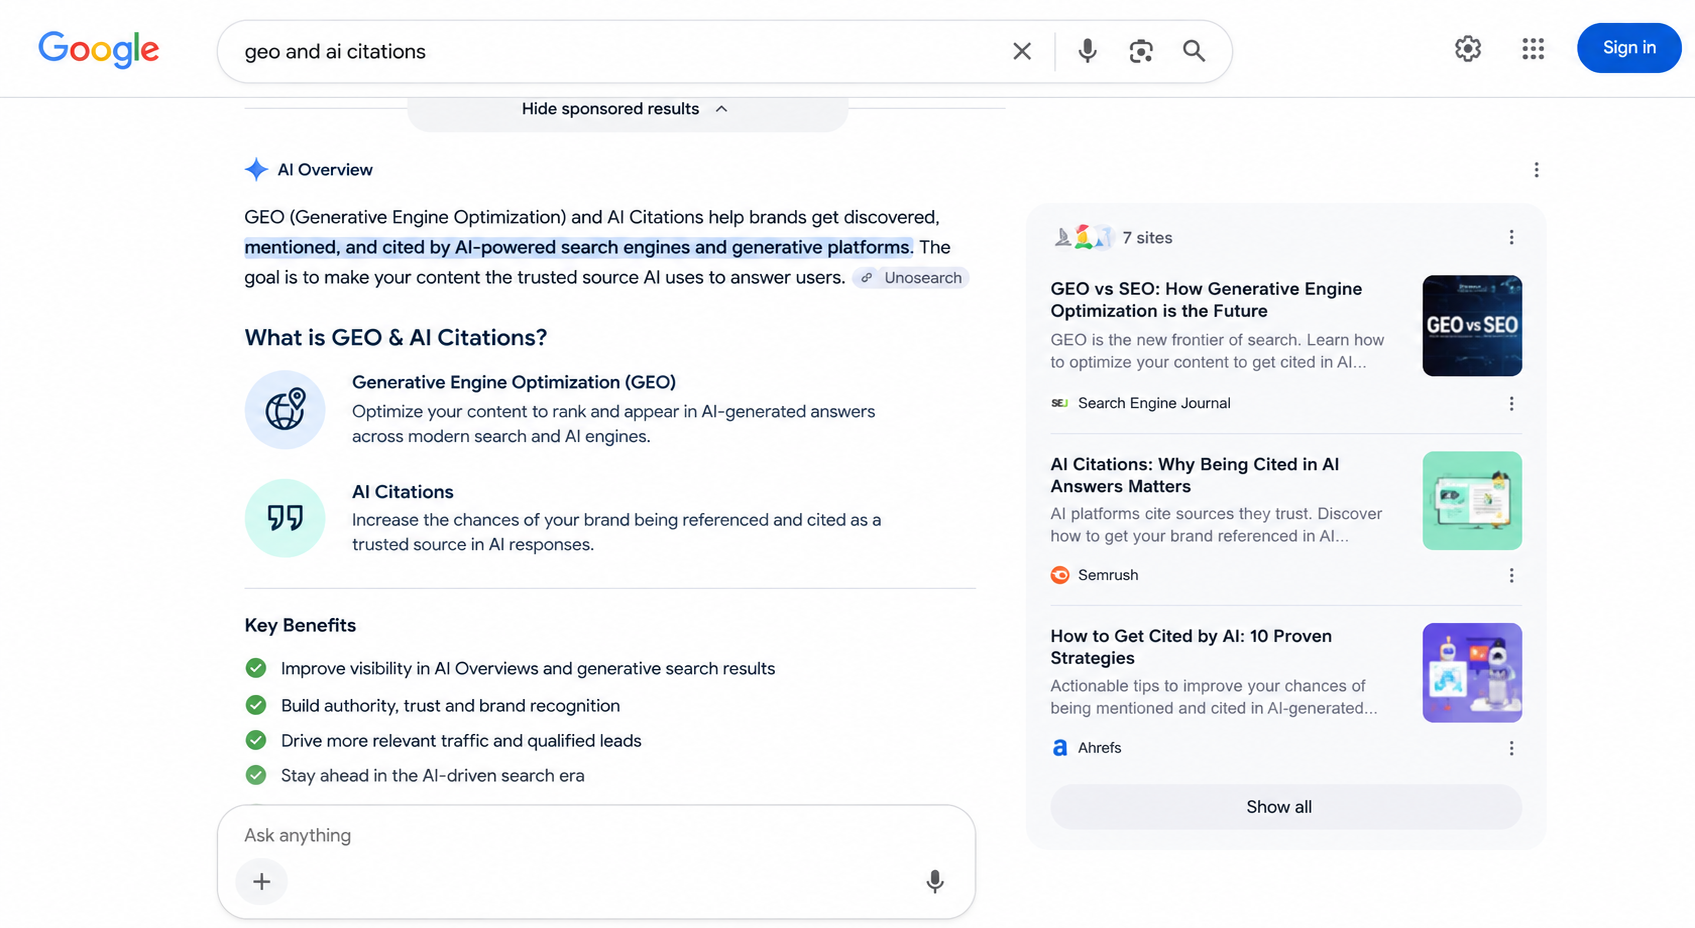Screen dimensions: 1695x928
Task: Open Google Lens image search icon
Action: (x=1141, y=51)
